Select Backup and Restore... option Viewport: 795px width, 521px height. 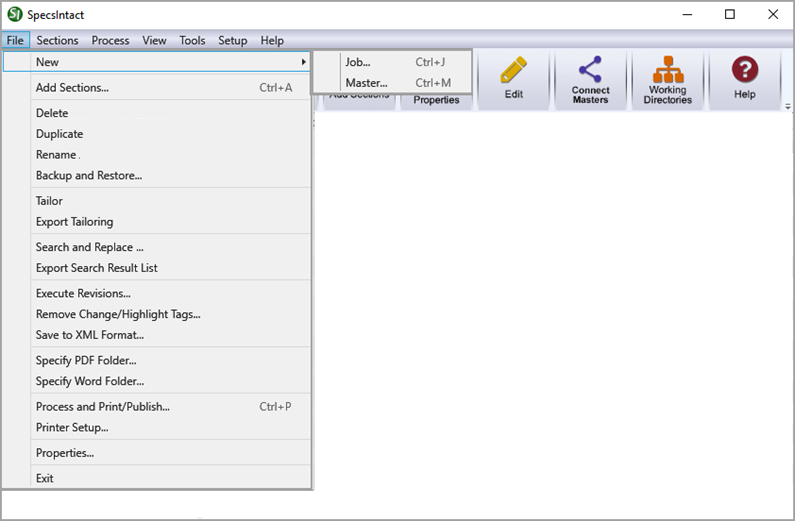[89, 176]
